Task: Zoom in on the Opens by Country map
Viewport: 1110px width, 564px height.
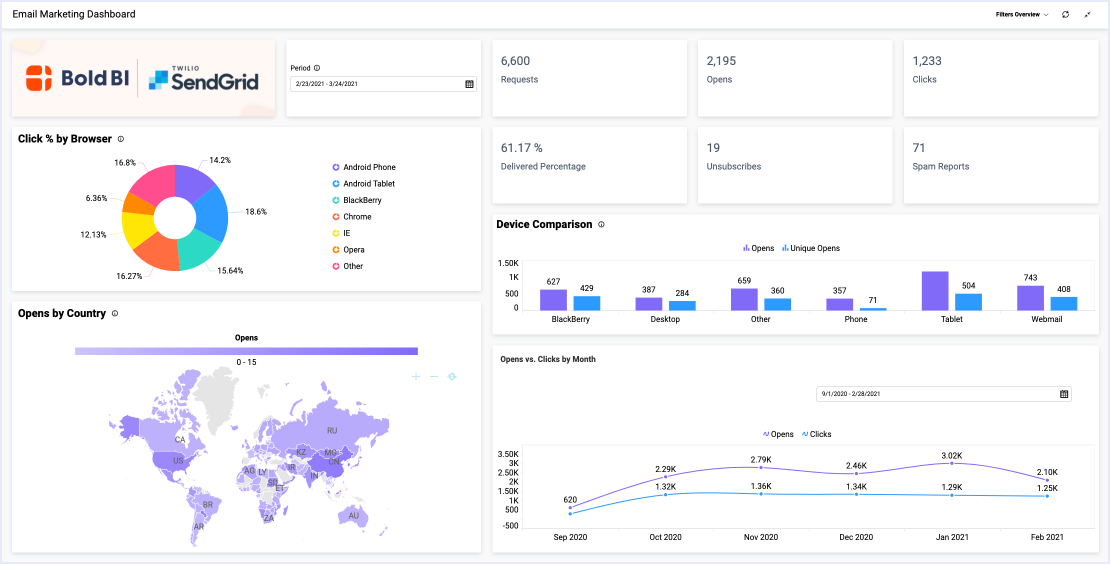Action: pos(416,377)
